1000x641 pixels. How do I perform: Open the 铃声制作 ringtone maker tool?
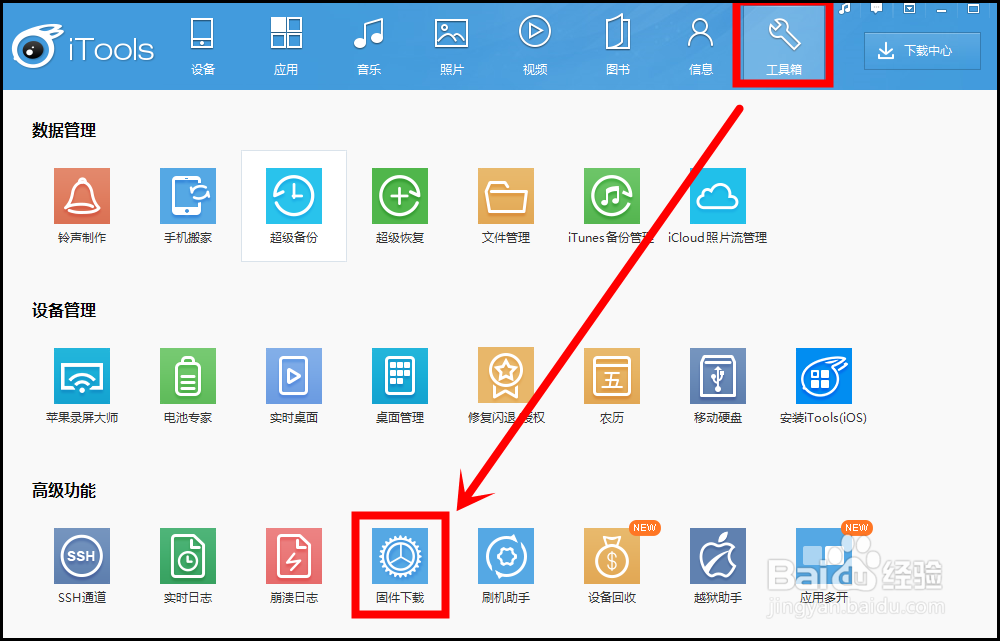82,196
